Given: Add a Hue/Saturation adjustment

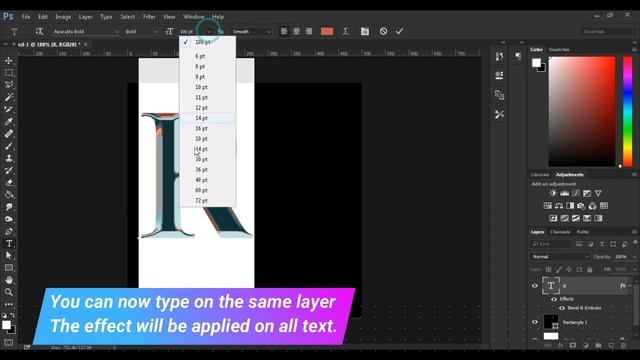Looking at the screenshot, I should click(x=548, y=206).
